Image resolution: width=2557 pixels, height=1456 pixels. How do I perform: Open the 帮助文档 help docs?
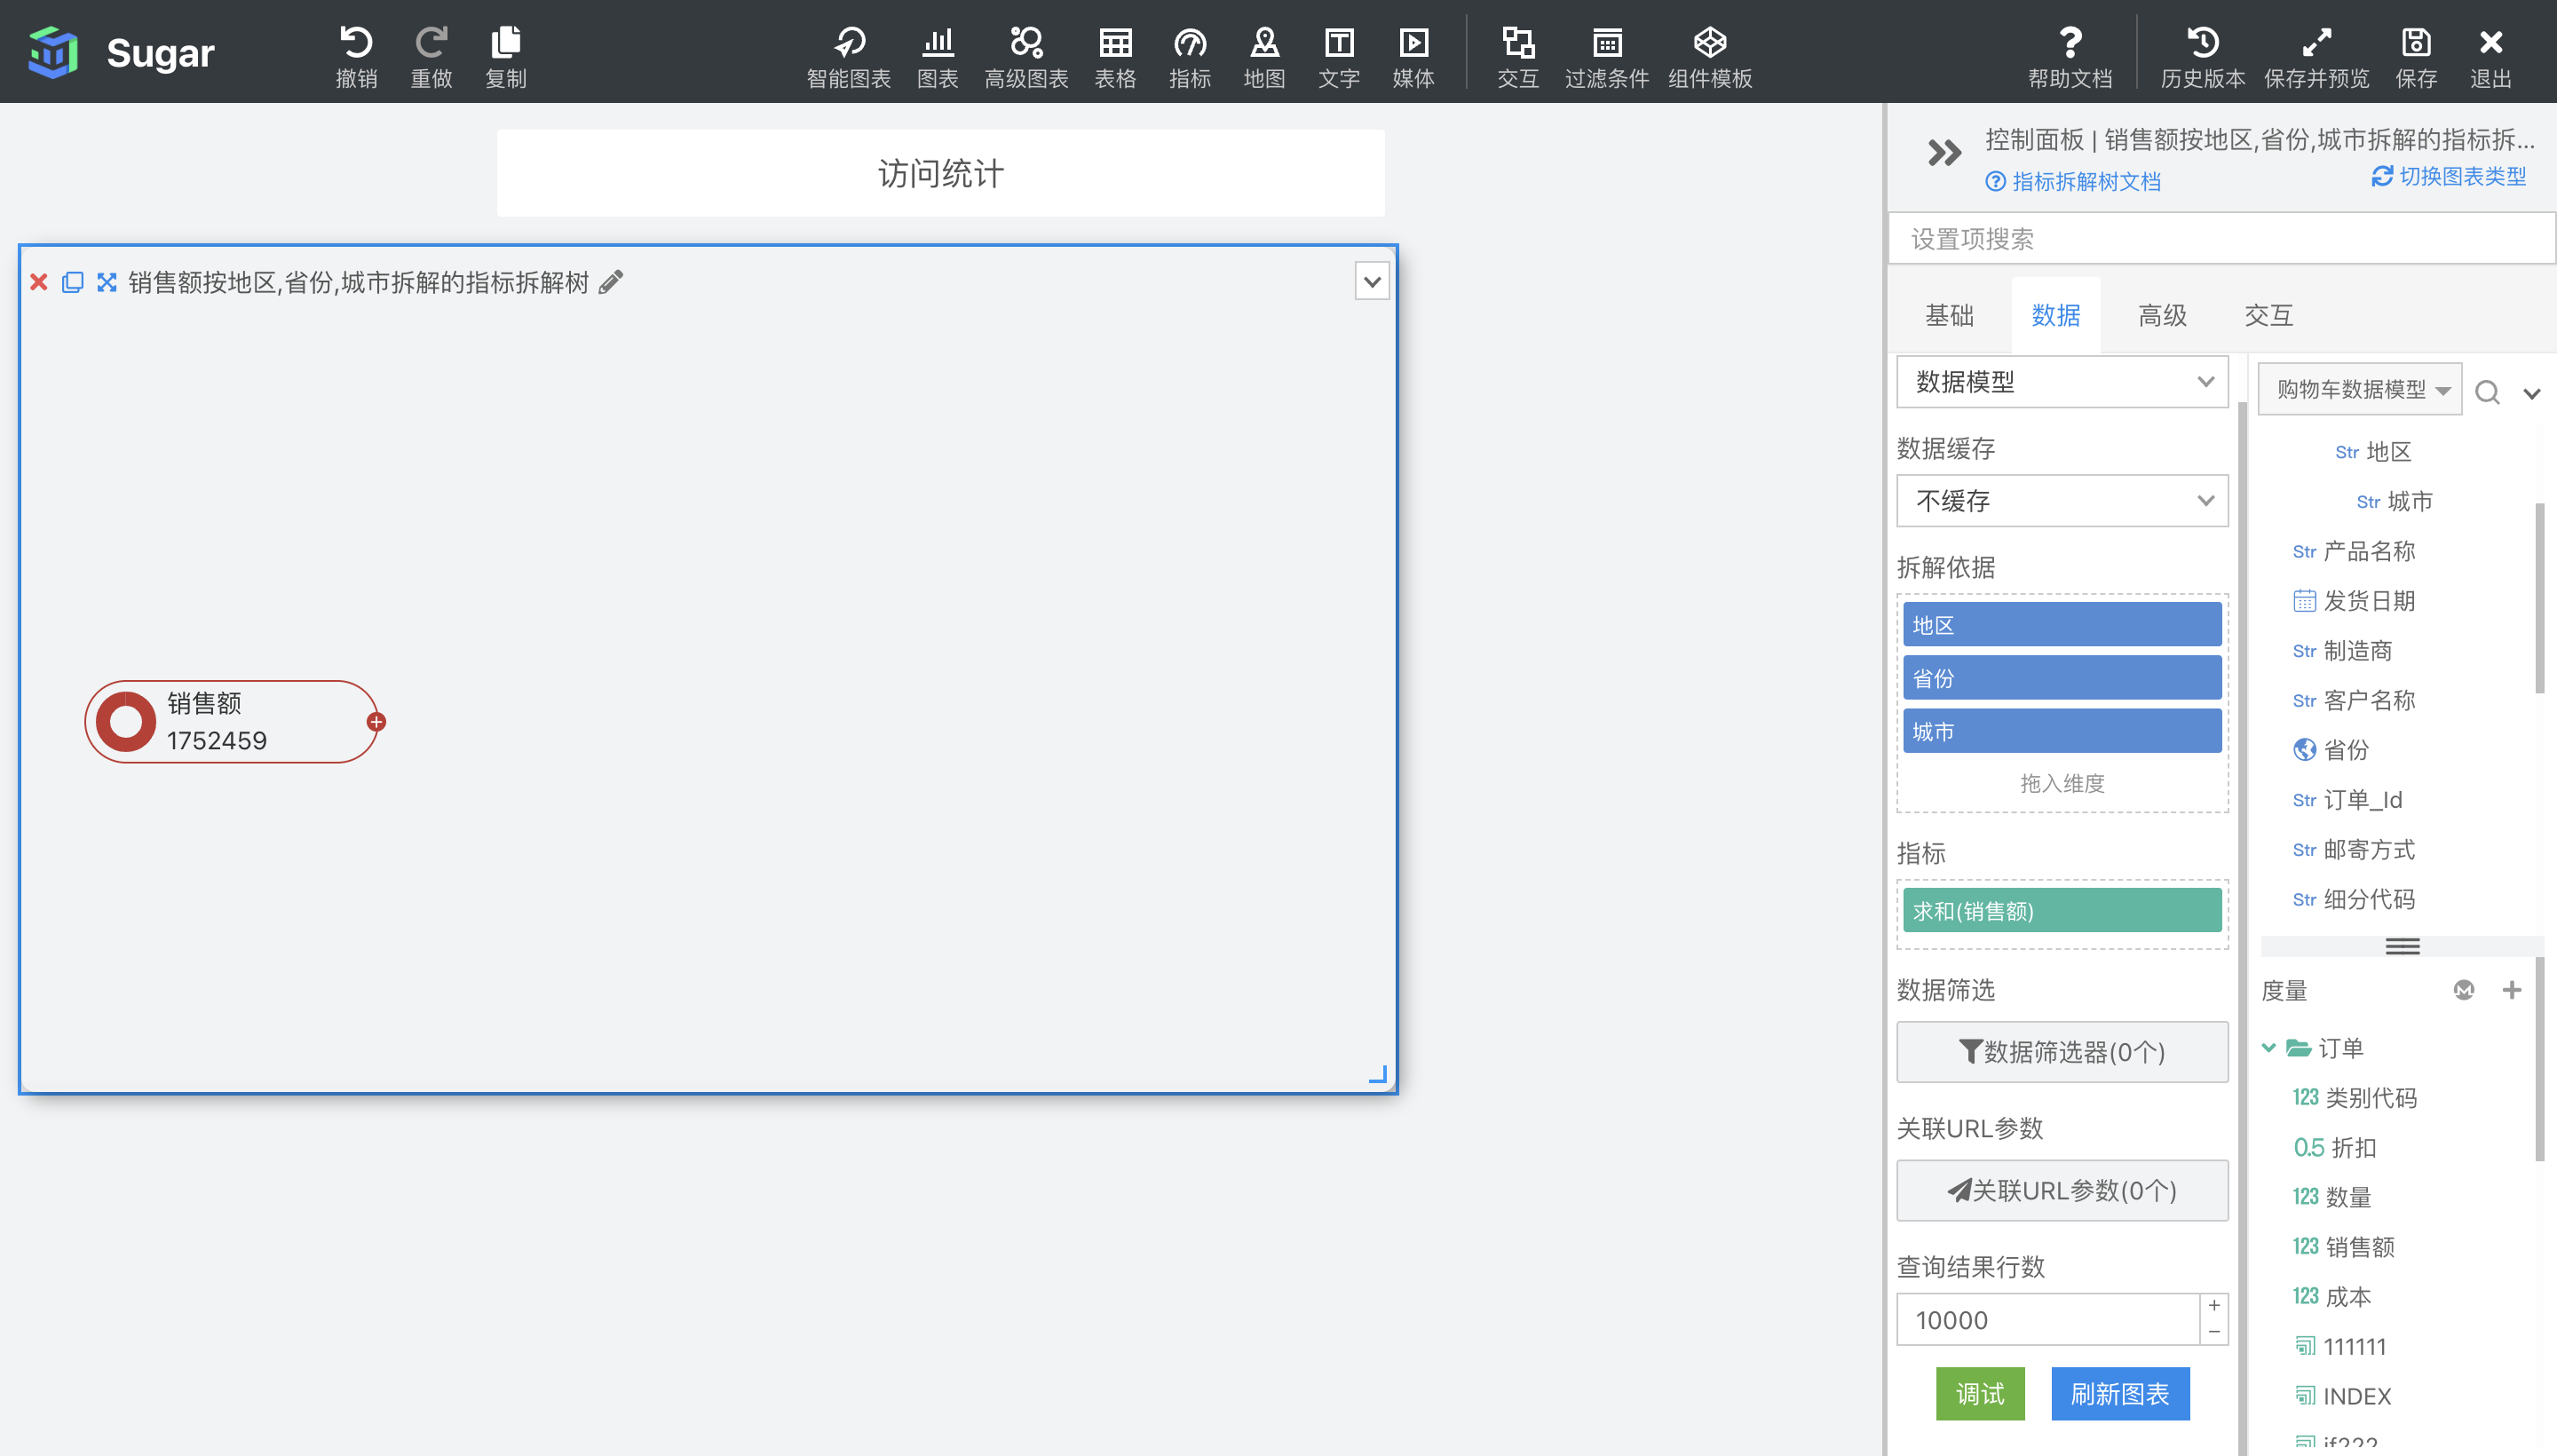point(2070,55)
